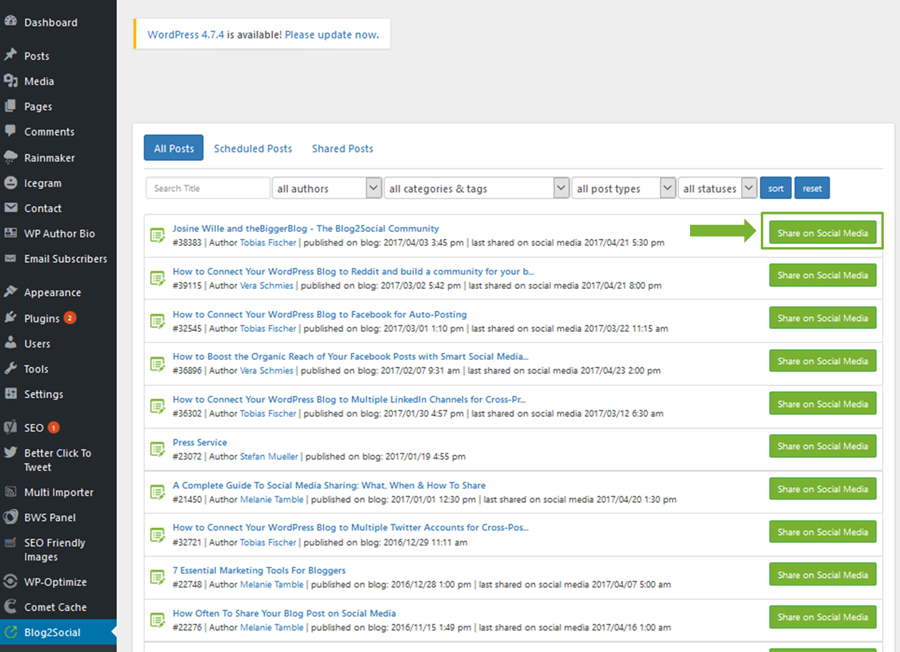
Task: Click the reset button
Action: (x=812, y=188)
